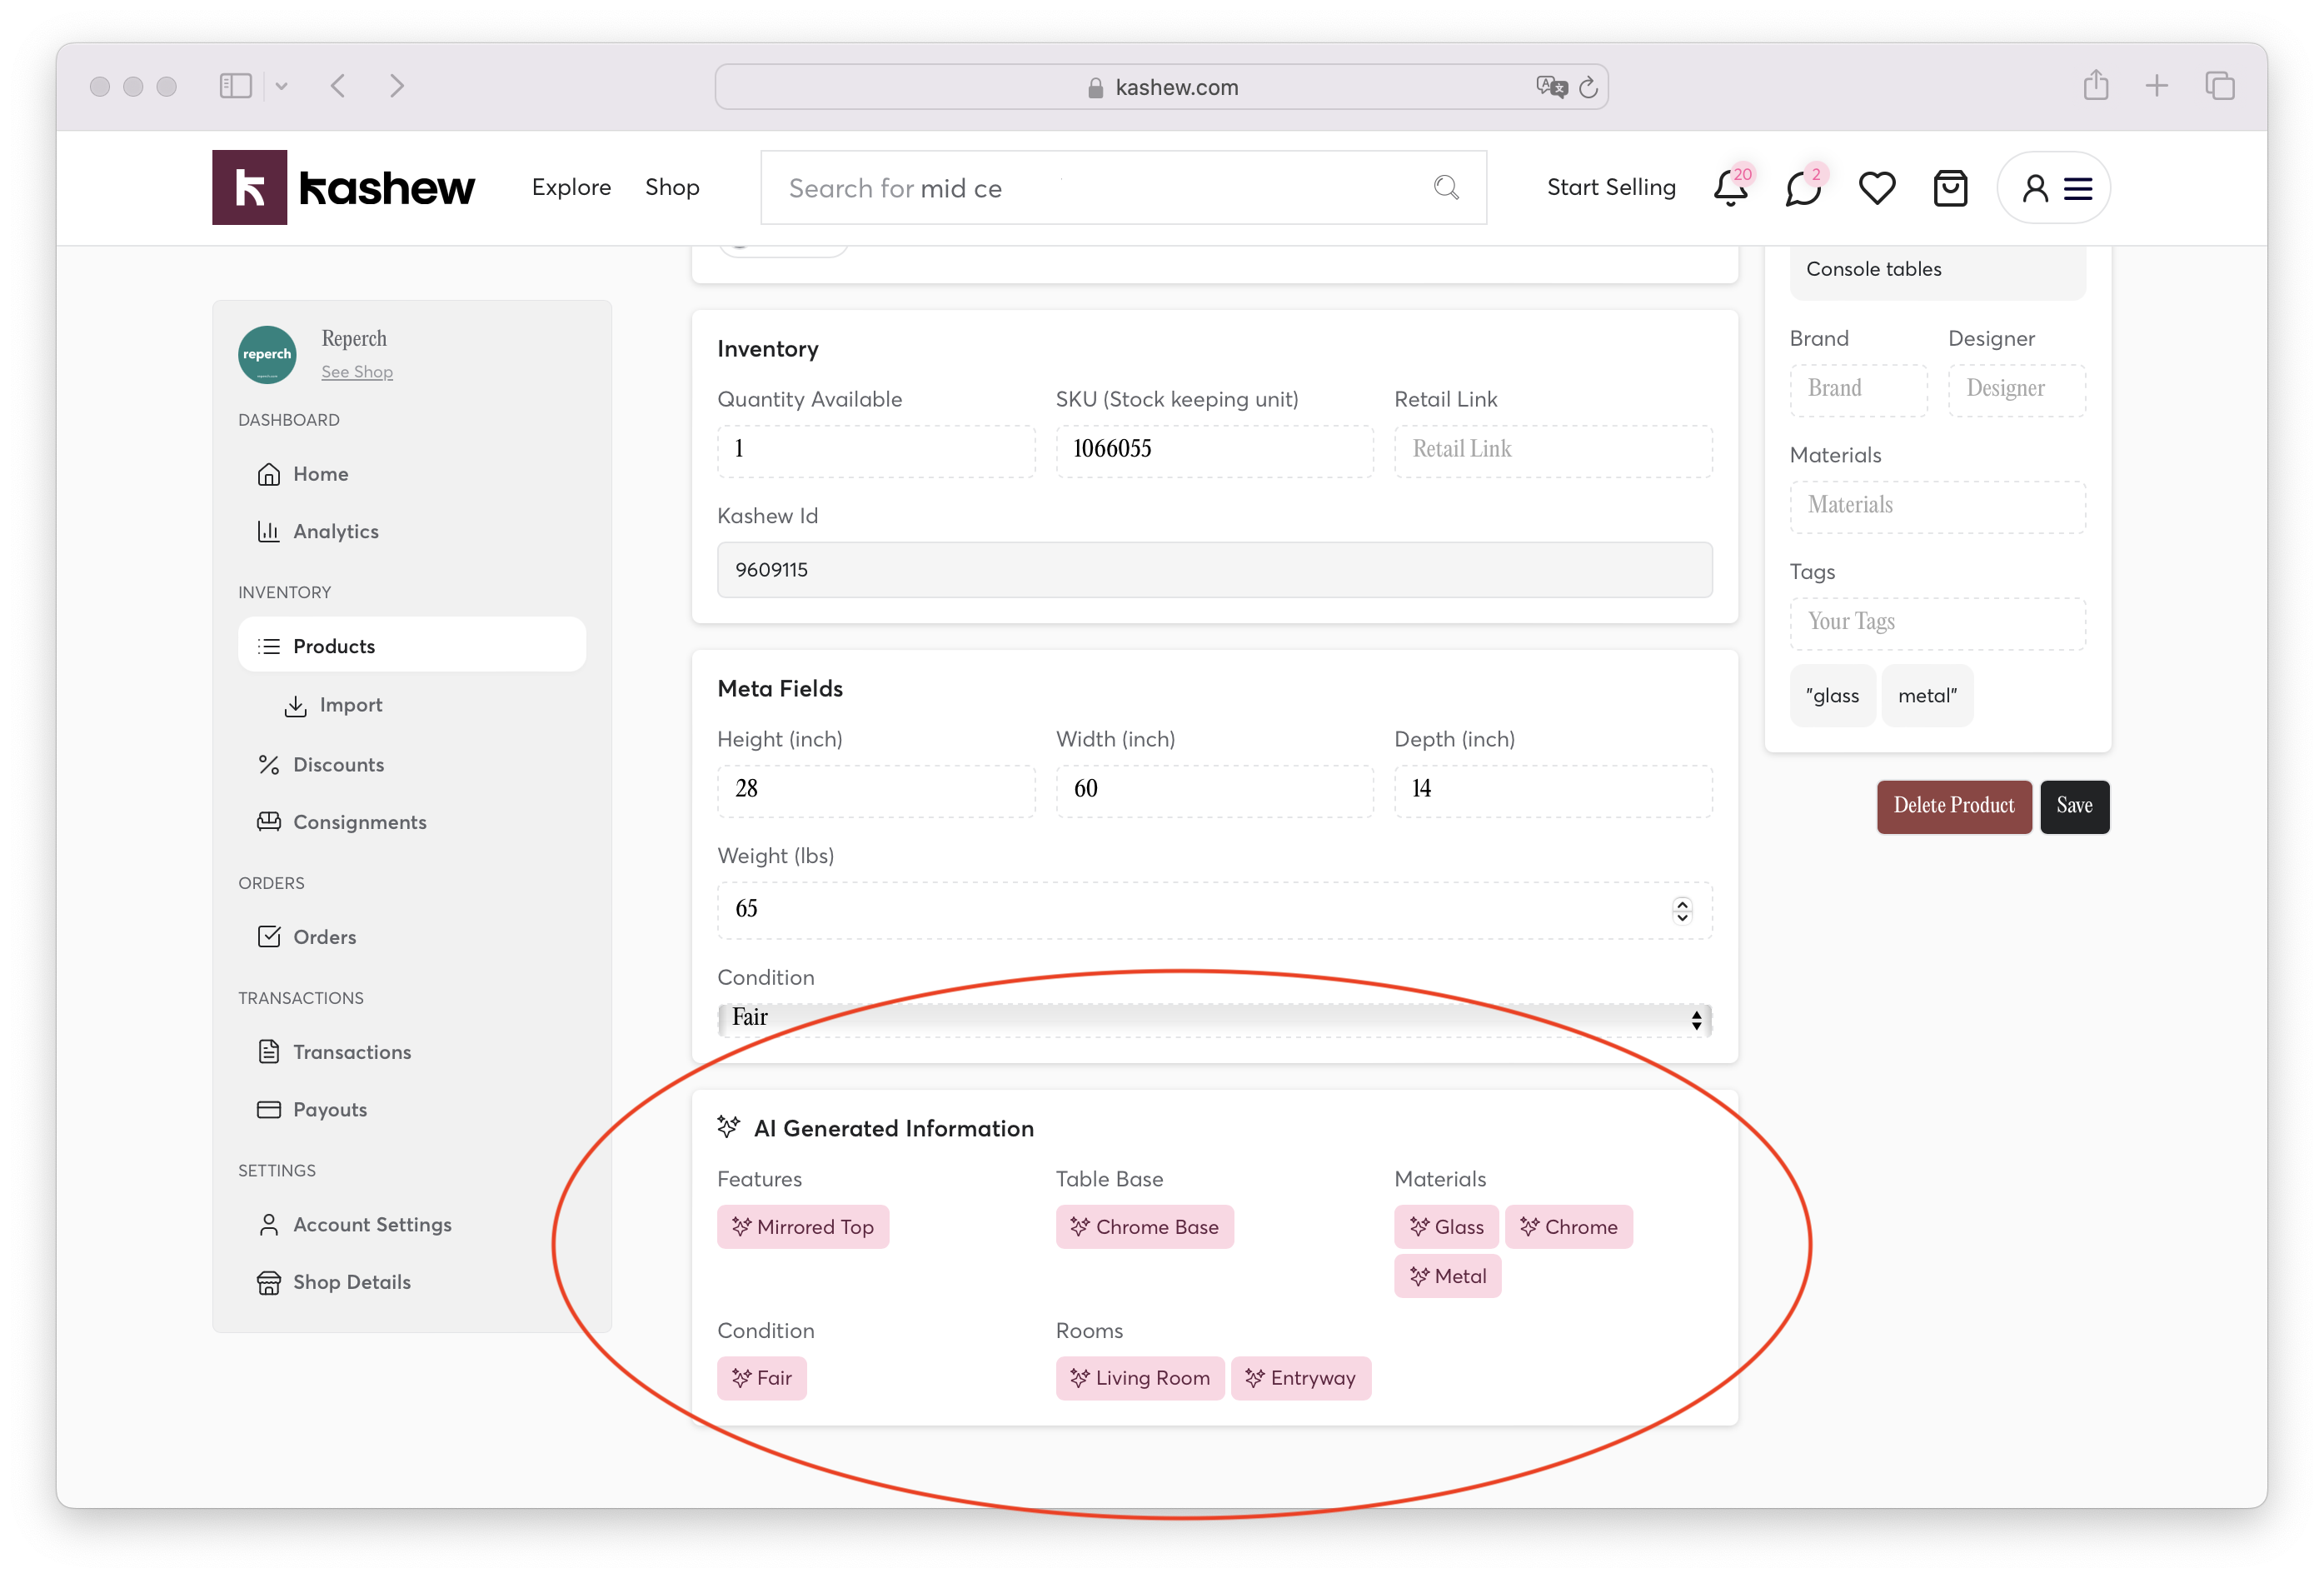Follow the See Shop link
The image size is (2324, 1578).
pyautogui.click(x=357, y=372)
